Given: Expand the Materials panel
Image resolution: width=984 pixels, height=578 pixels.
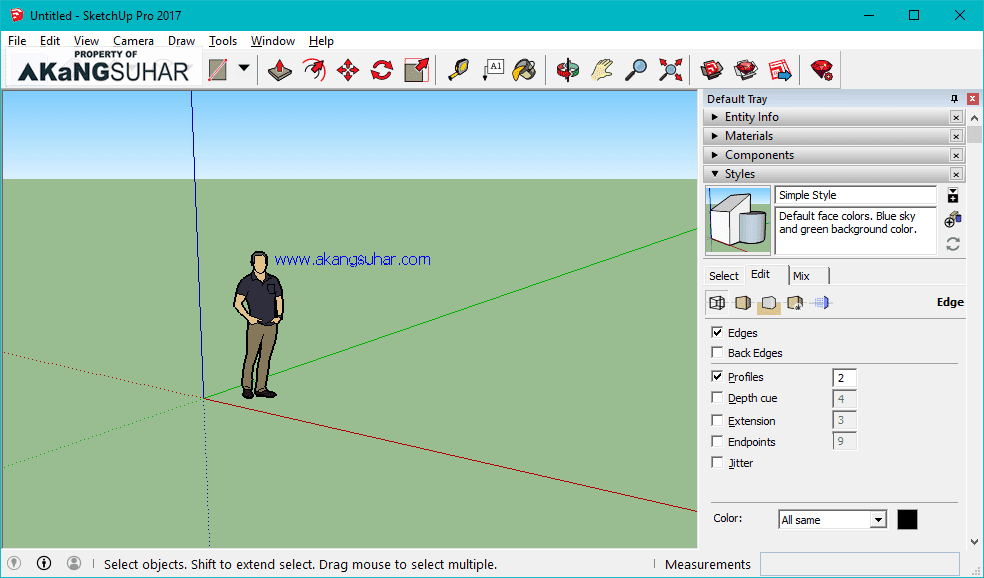Looking at the screenshot, I should (715, 136).
